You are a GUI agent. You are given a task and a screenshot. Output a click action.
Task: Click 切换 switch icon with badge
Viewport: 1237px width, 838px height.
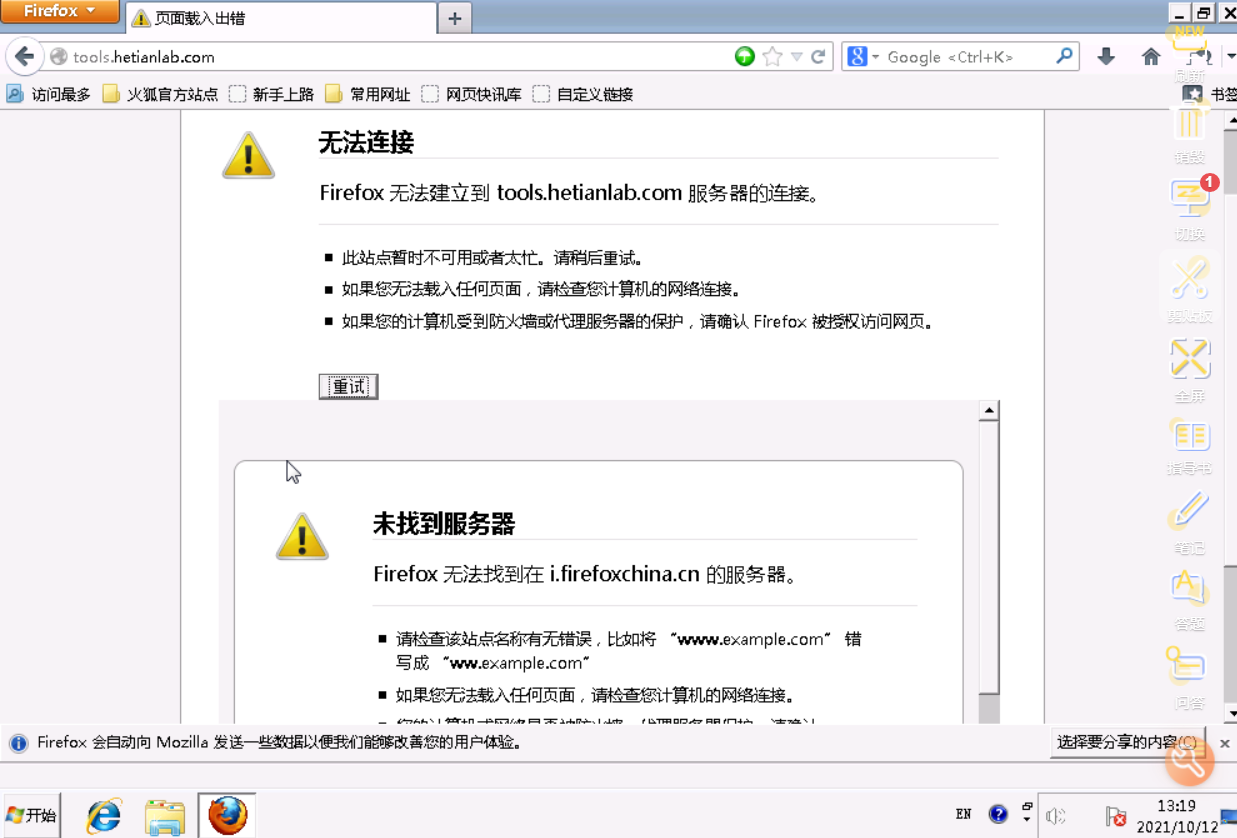pyautogui.click(x=1190, y=207)
